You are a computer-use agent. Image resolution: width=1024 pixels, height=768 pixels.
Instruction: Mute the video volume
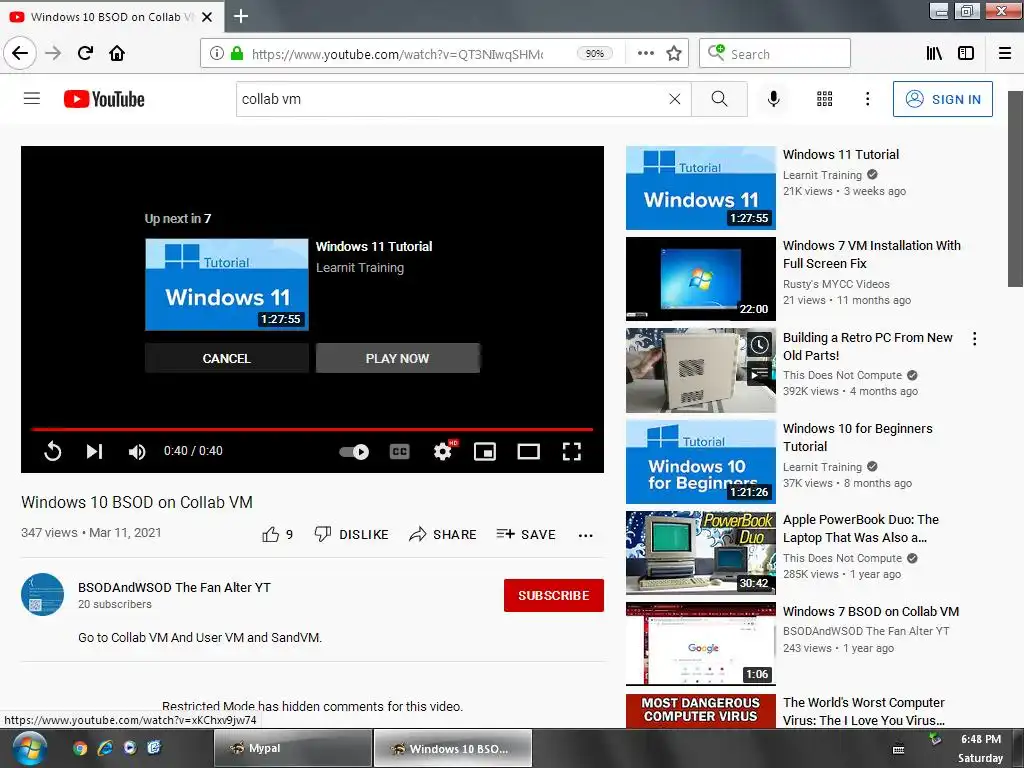pos(136,452)
